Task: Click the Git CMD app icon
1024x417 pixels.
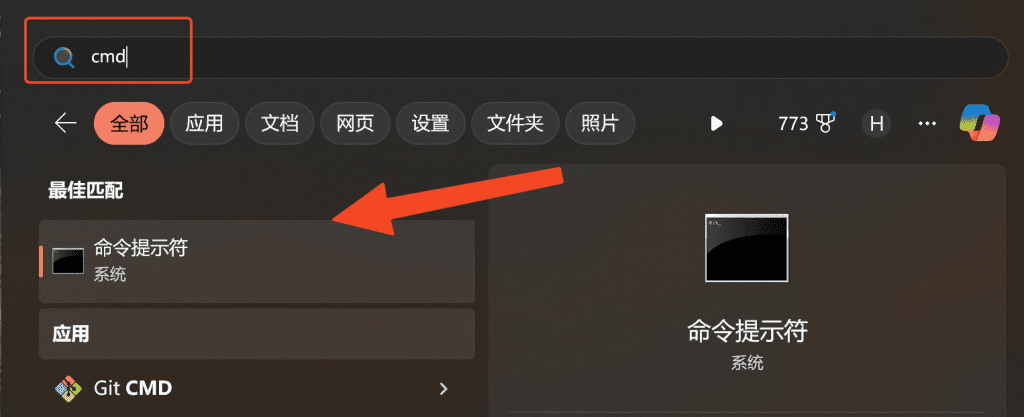Action: (67, 389)
